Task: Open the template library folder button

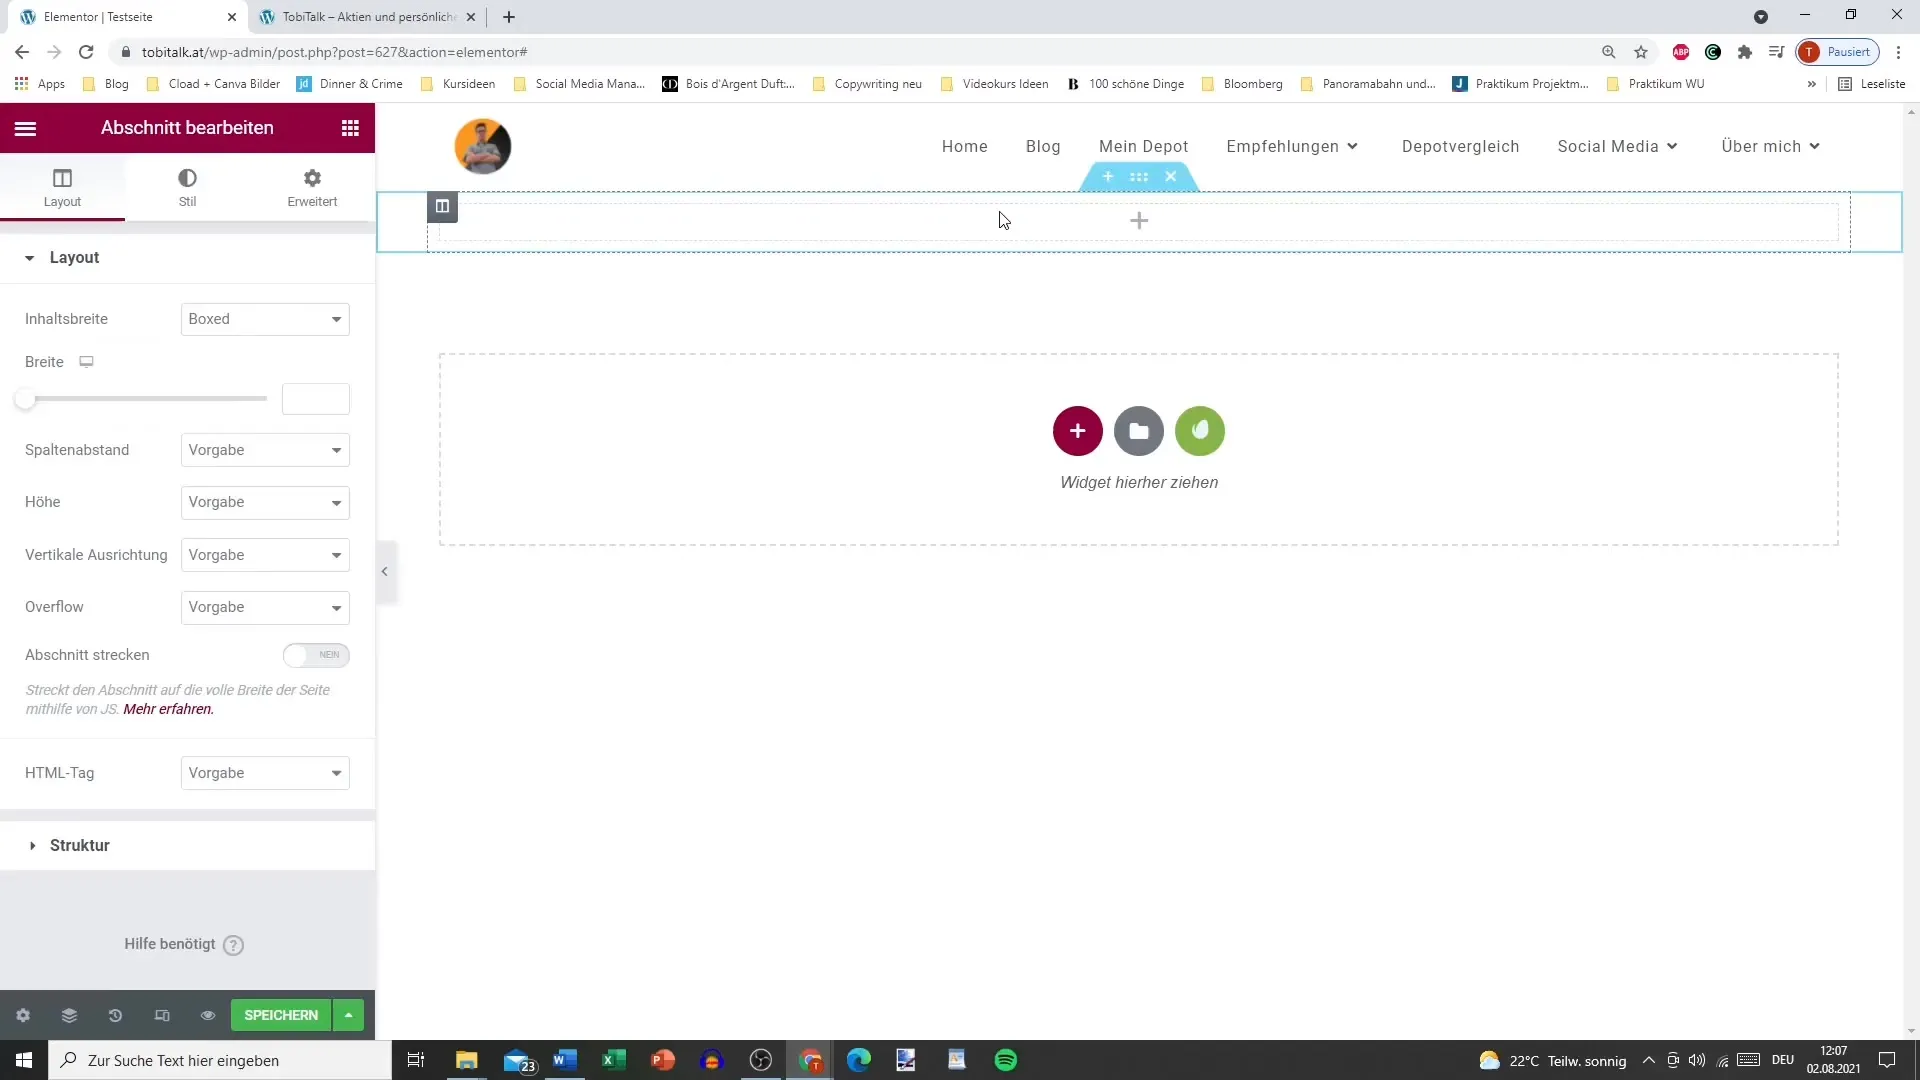Action: (x=1139, y=431)
